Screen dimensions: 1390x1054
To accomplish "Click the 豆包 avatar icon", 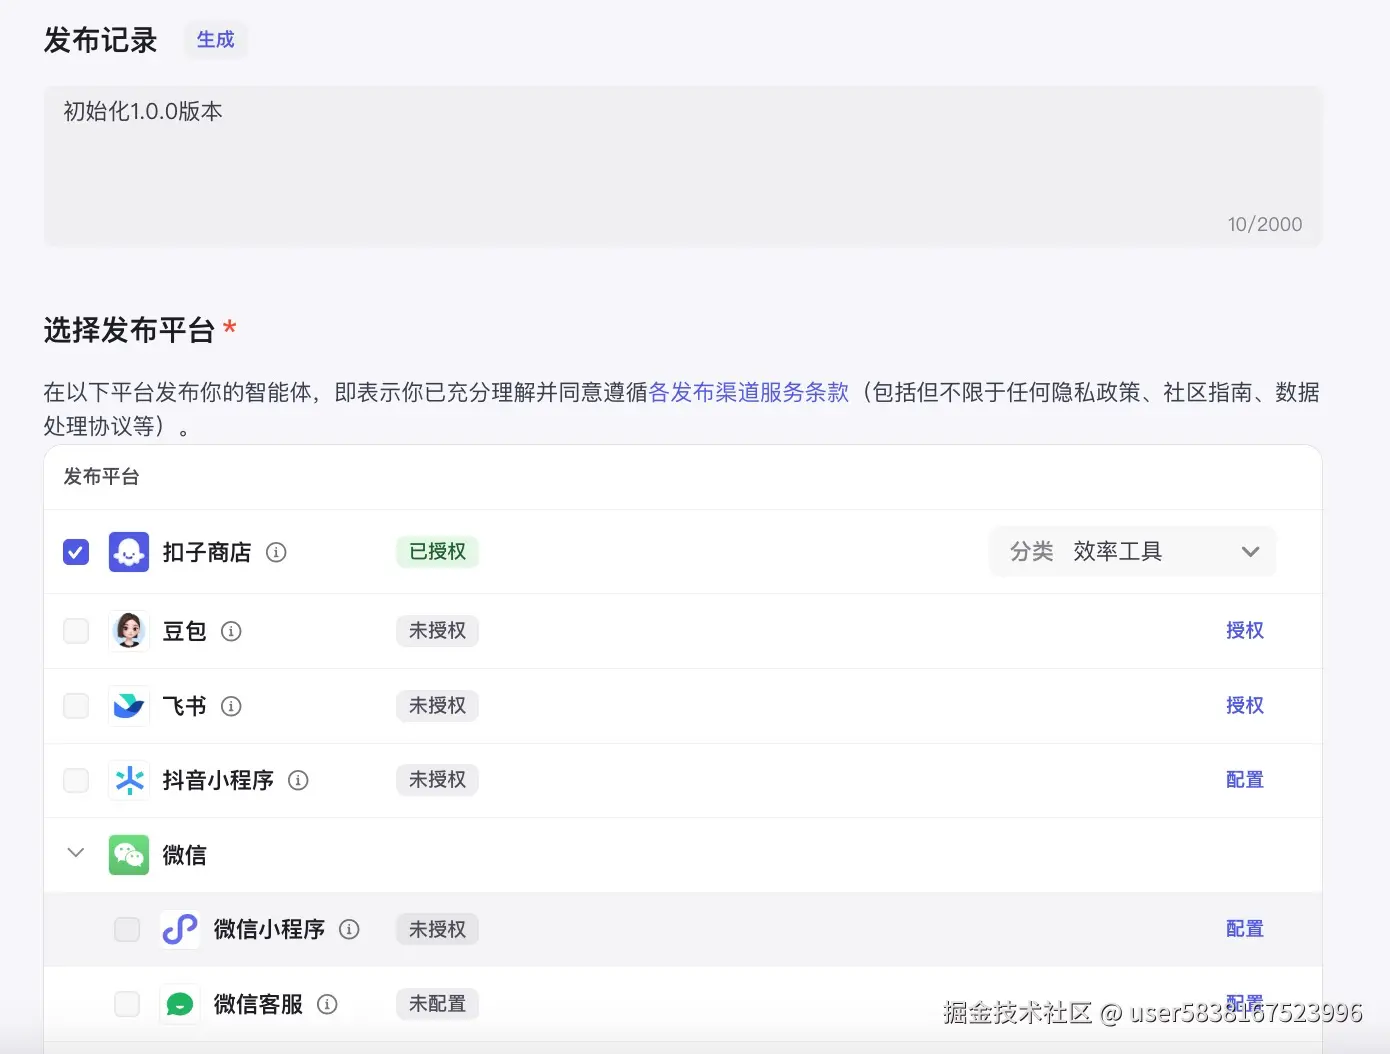I will point(128,630).
